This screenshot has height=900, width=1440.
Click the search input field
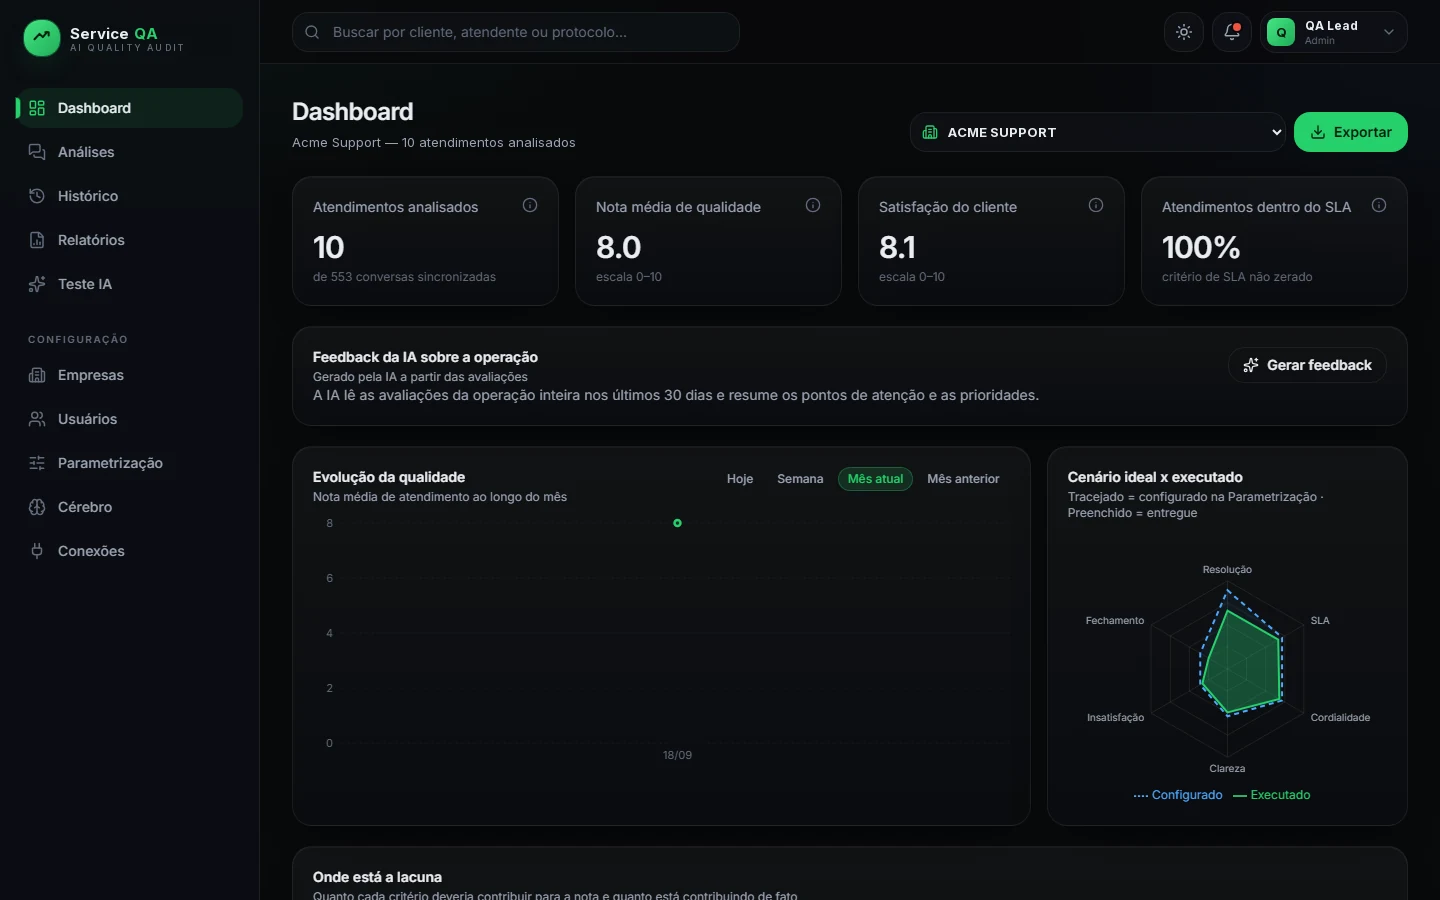516,32
